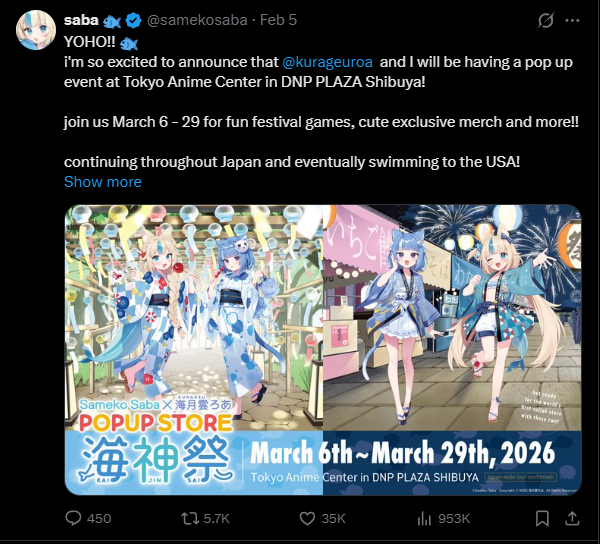Click the saba display name

(81, 20)
